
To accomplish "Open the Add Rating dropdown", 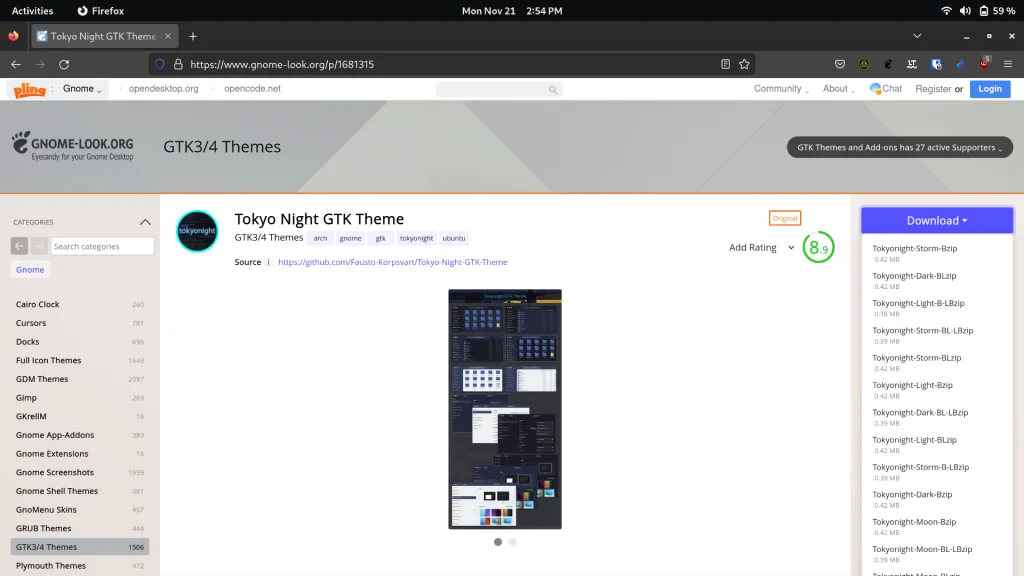I will (761, 248).
